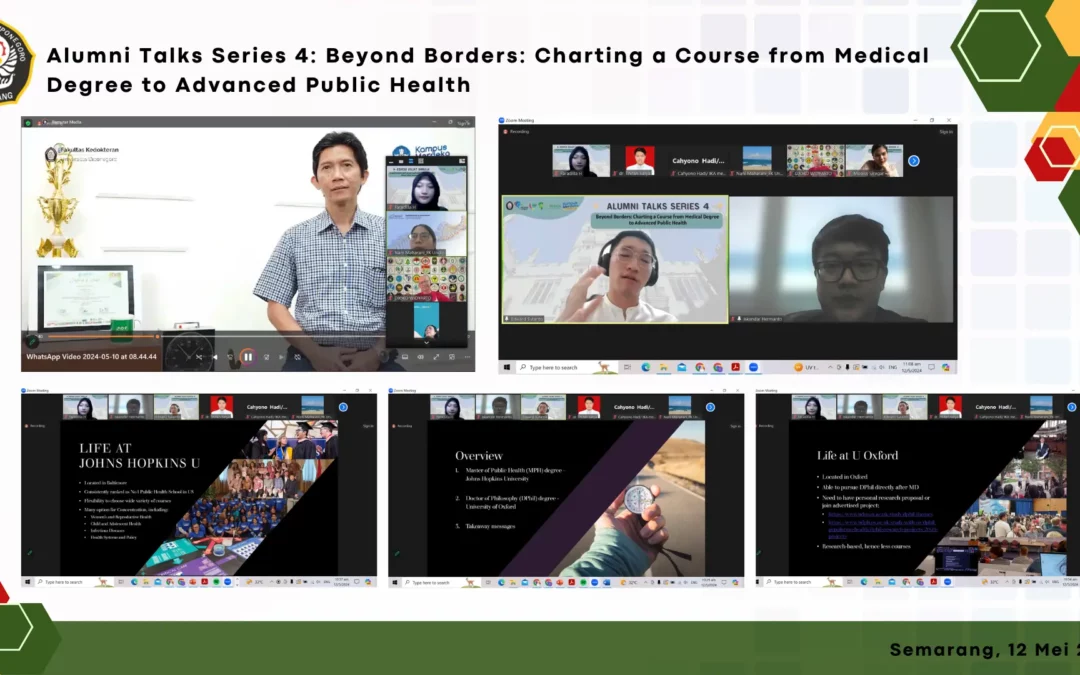Click first hyperlink in the Oxford slide

(x=880, y=514)
